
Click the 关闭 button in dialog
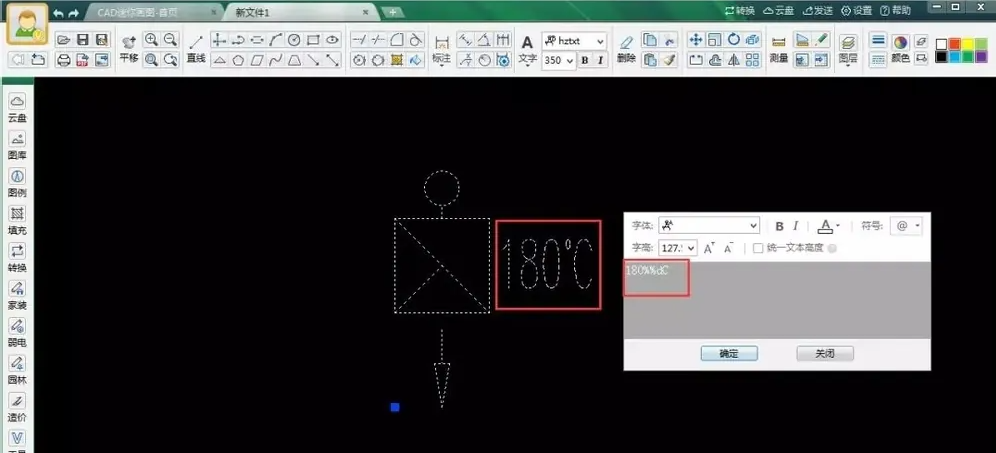[824, 354]
